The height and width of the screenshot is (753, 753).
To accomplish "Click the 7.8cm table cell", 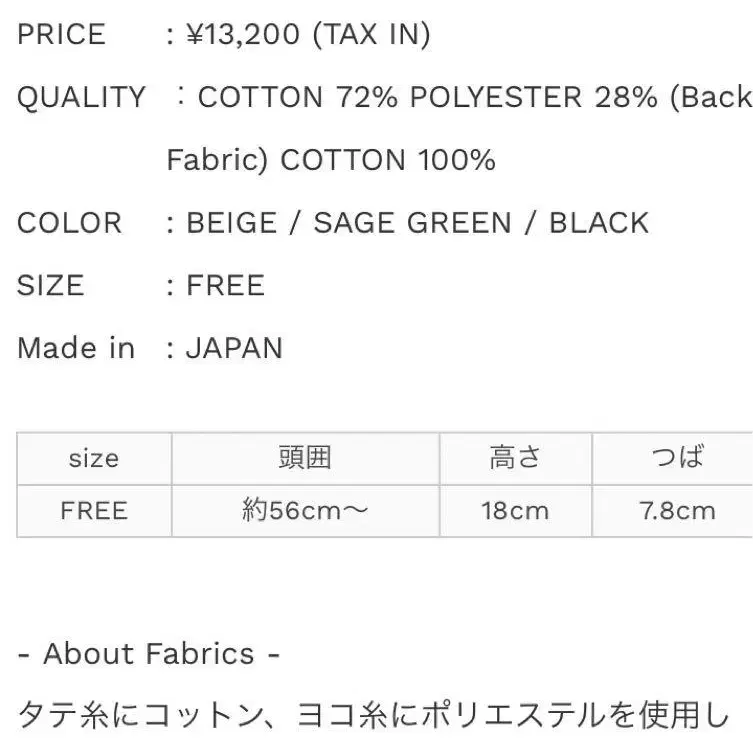I will click(677, 511).
